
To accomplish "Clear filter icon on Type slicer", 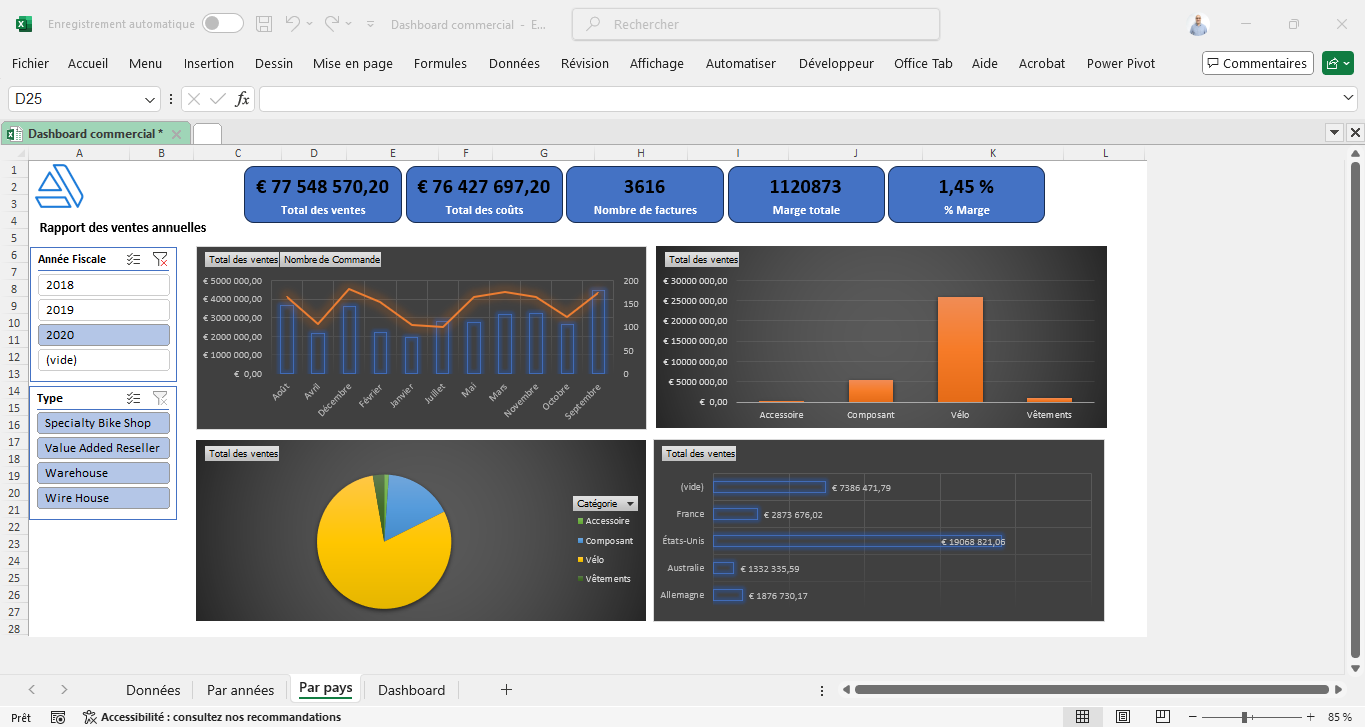I will coord(160,398).
